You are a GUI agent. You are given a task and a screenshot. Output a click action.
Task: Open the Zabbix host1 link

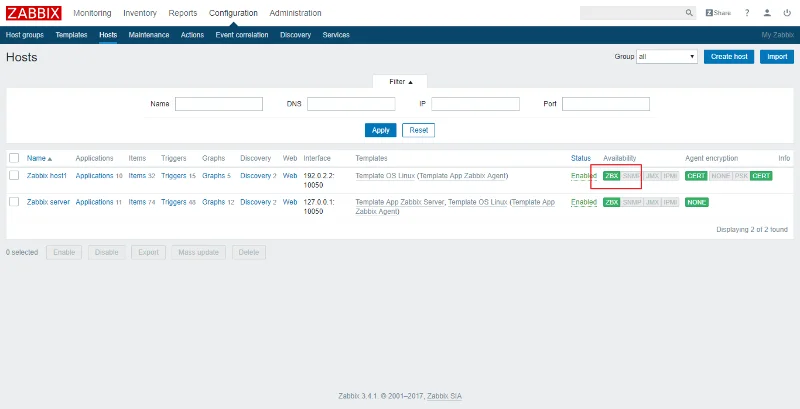point(47,175)
